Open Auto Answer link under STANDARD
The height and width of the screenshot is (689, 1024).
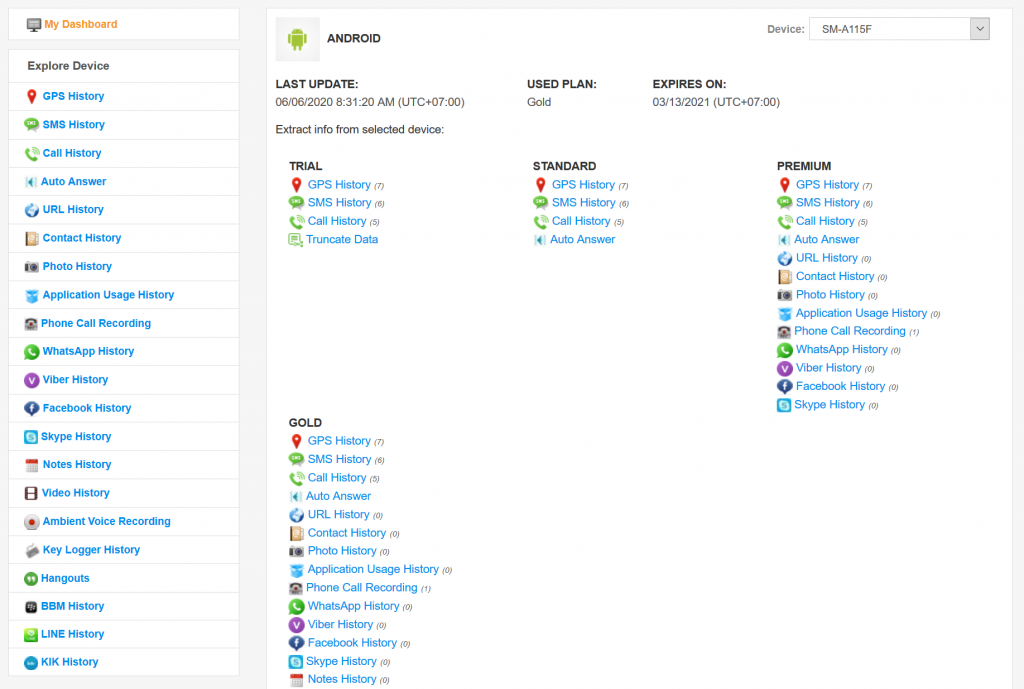(583, 240)
